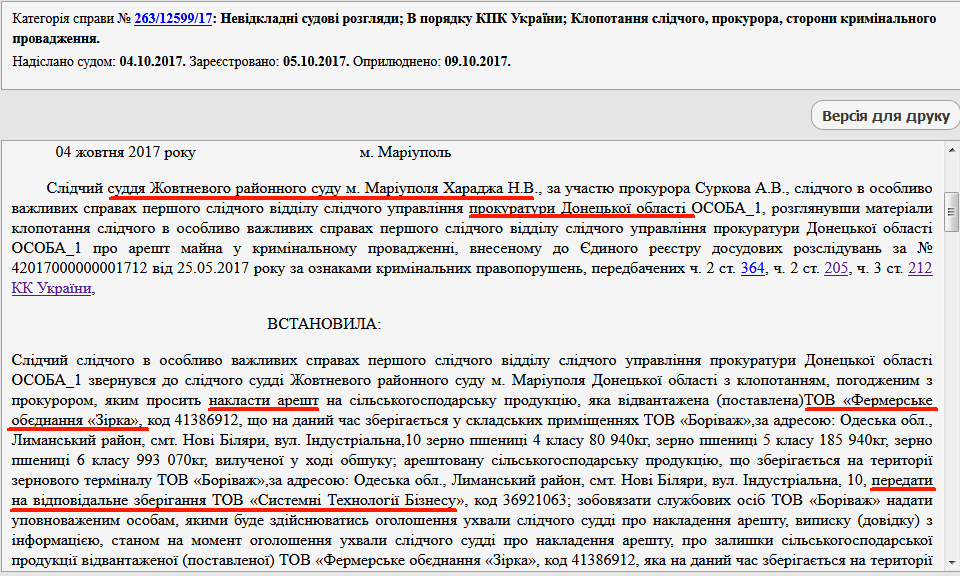Click the vertical scrollbar thumb

(x=951, y=211)
